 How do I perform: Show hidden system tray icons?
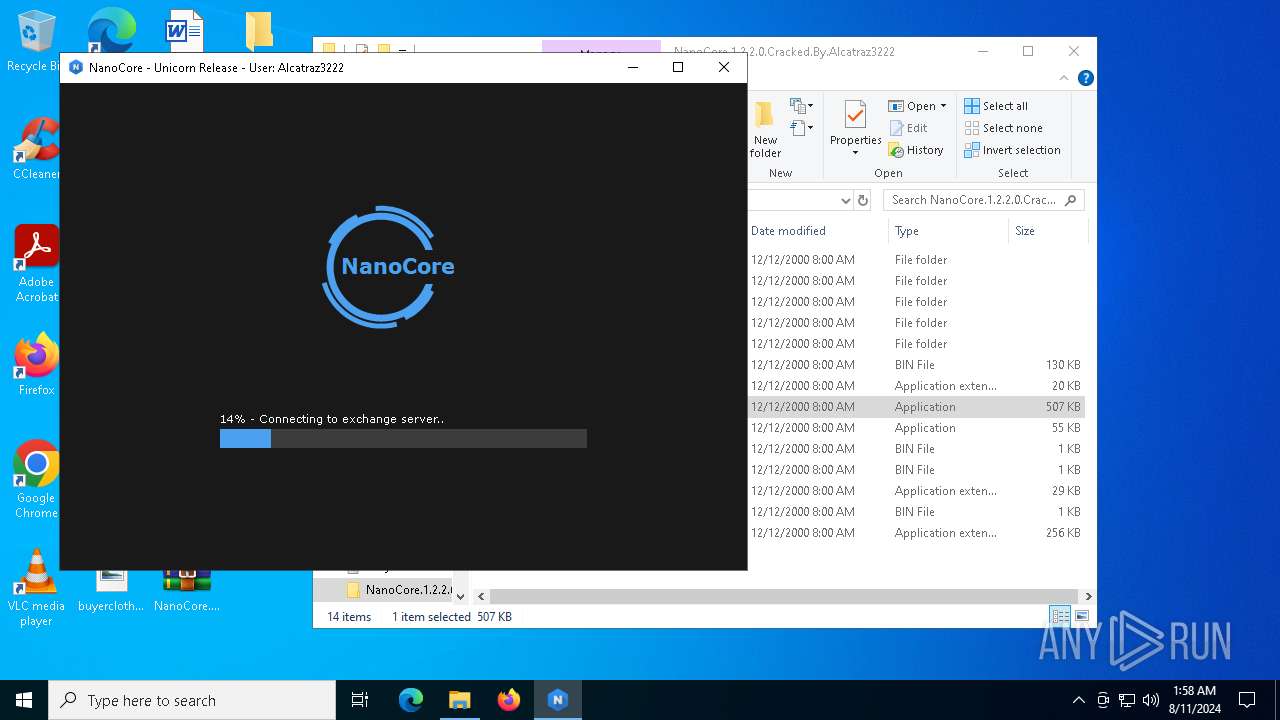[1078, 700]
